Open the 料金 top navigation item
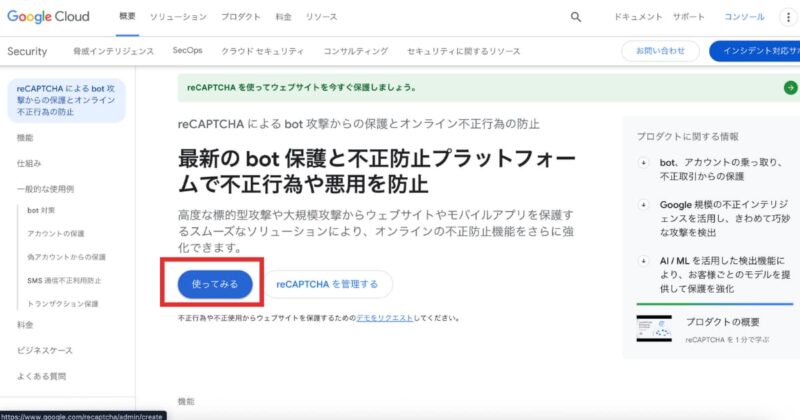 coord(284,17)
